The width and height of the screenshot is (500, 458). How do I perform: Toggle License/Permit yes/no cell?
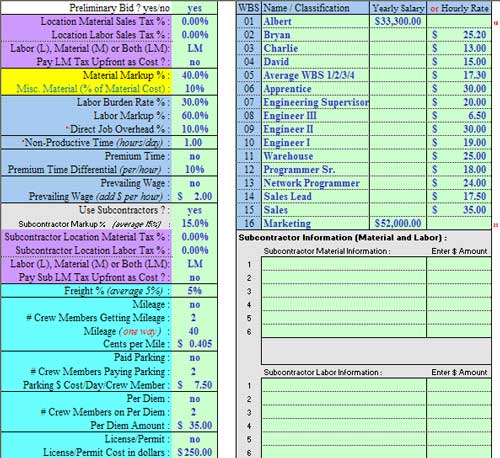coord(195,439)
